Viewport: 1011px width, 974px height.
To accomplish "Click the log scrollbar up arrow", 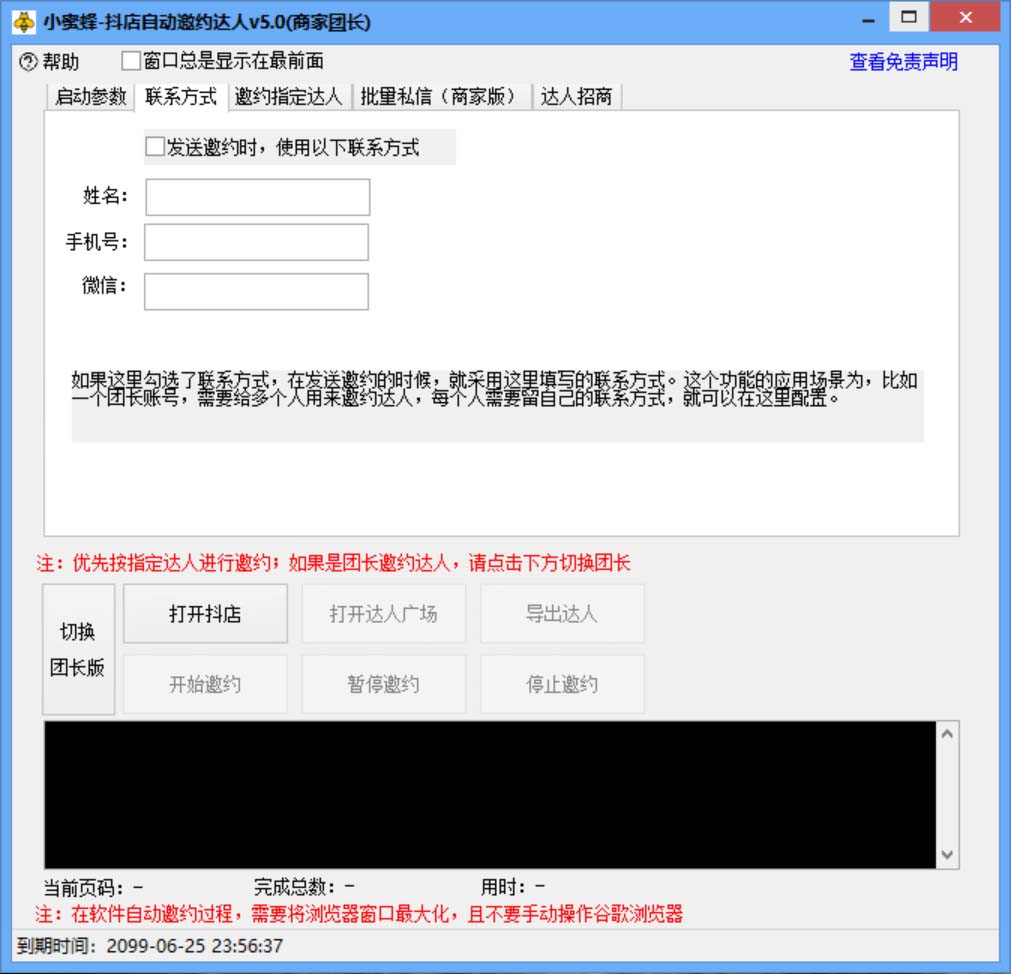I will click(947, 733).
